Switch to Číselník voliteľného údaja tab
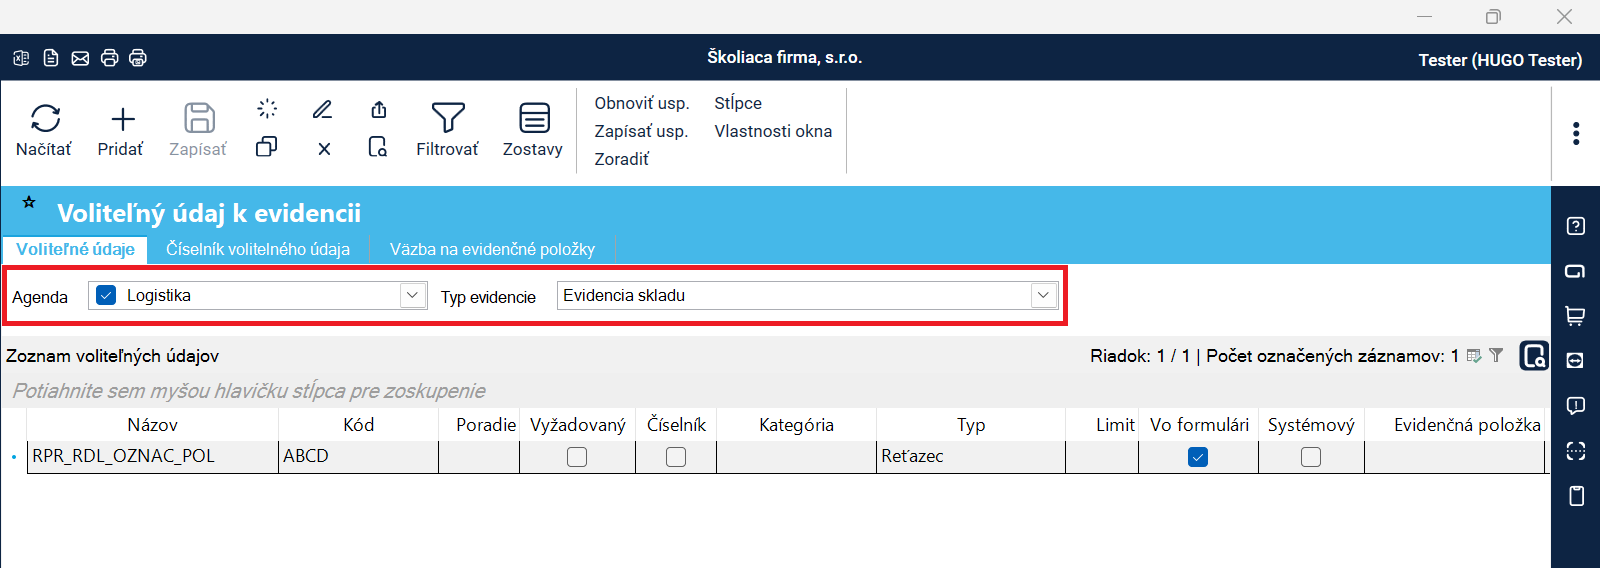 coord(258,249)
